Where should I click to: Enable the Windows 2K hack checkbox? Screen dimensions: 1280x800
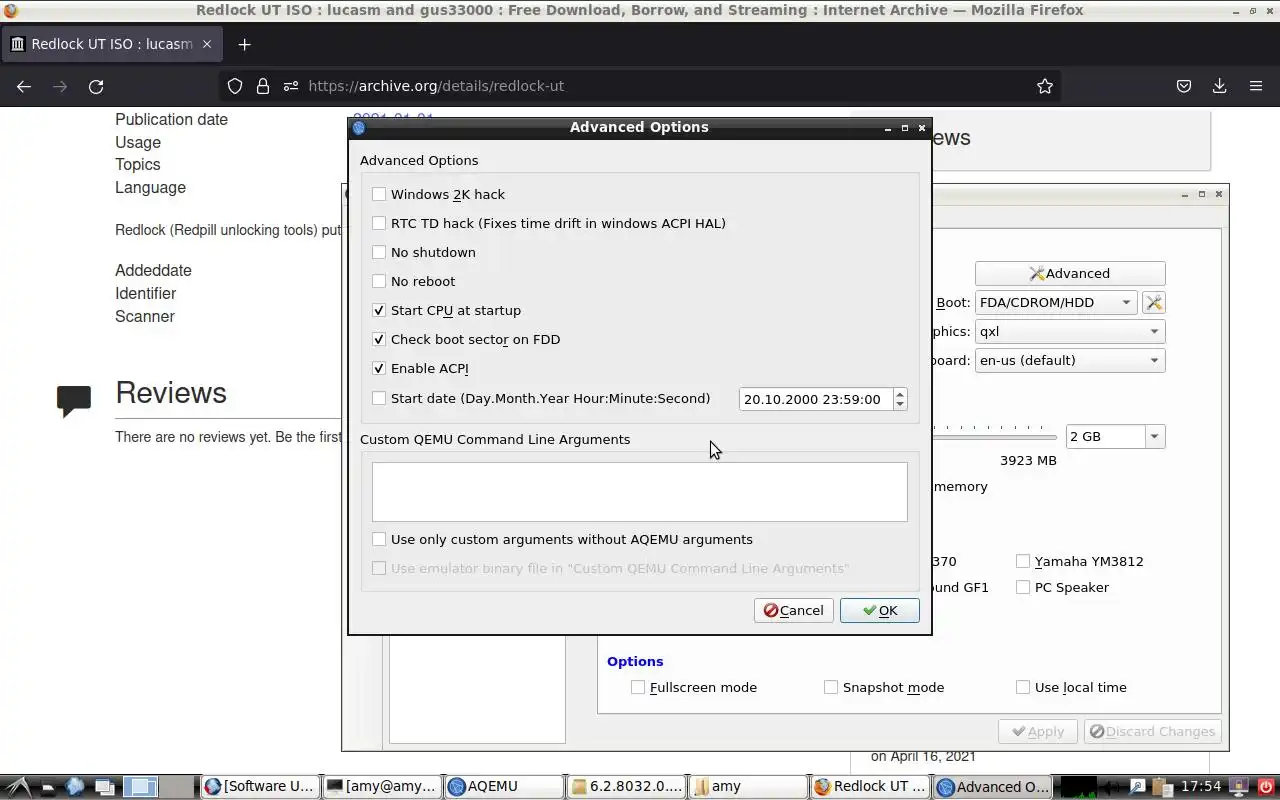pos(379,194)
